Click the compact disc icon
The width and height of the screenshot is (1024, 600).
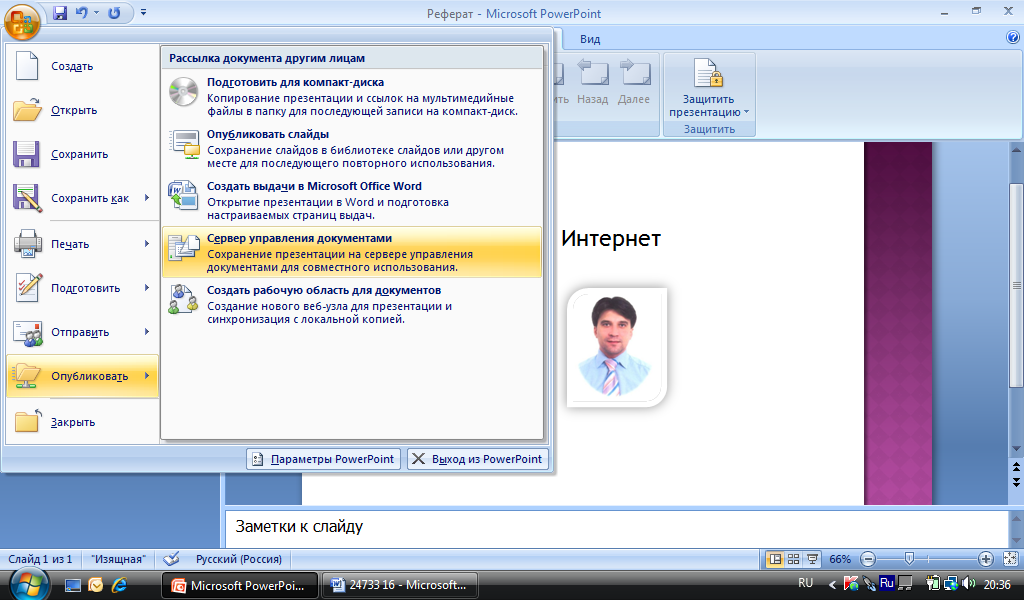[183, 92]
